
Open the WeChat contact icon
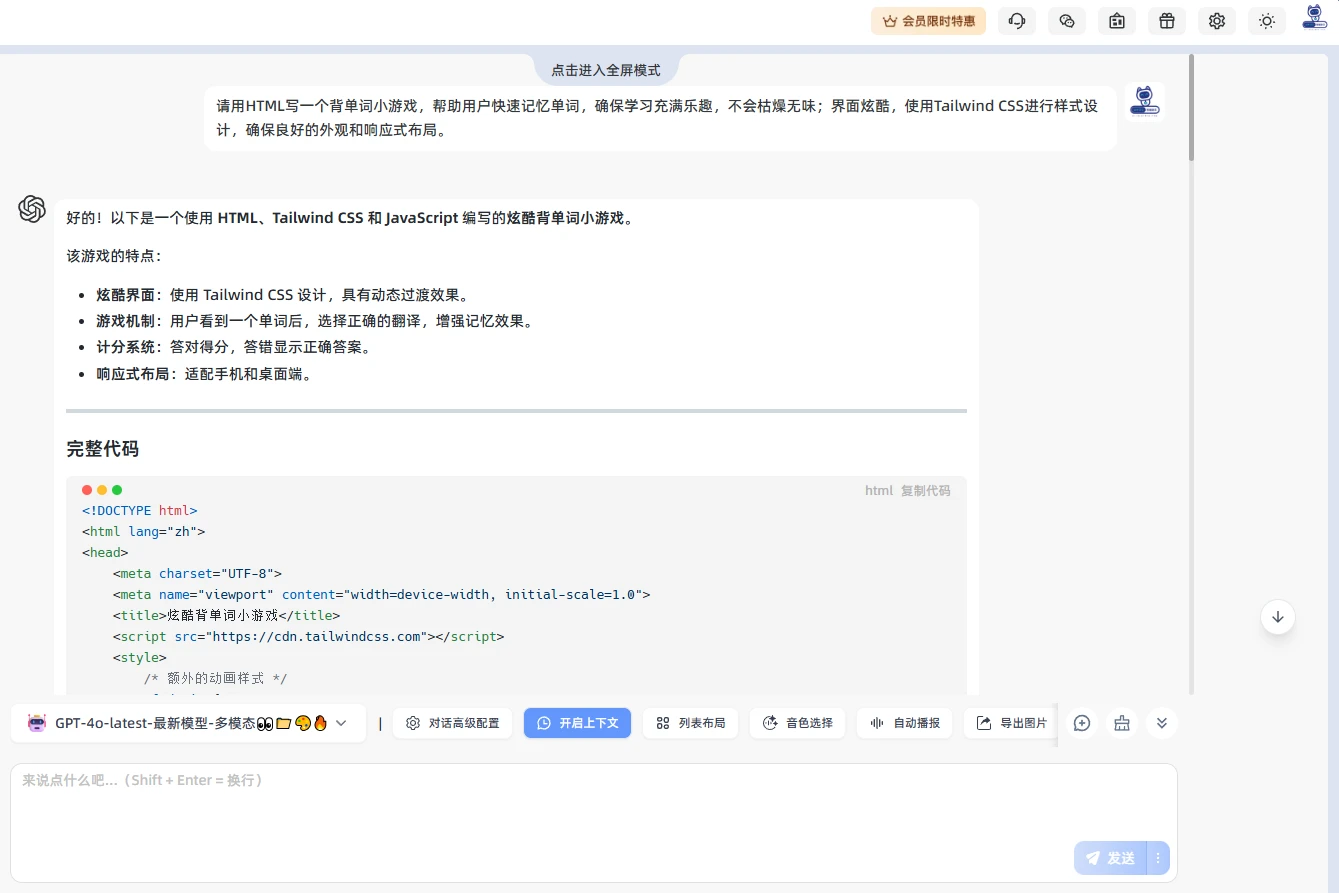tap(1067, 21)
